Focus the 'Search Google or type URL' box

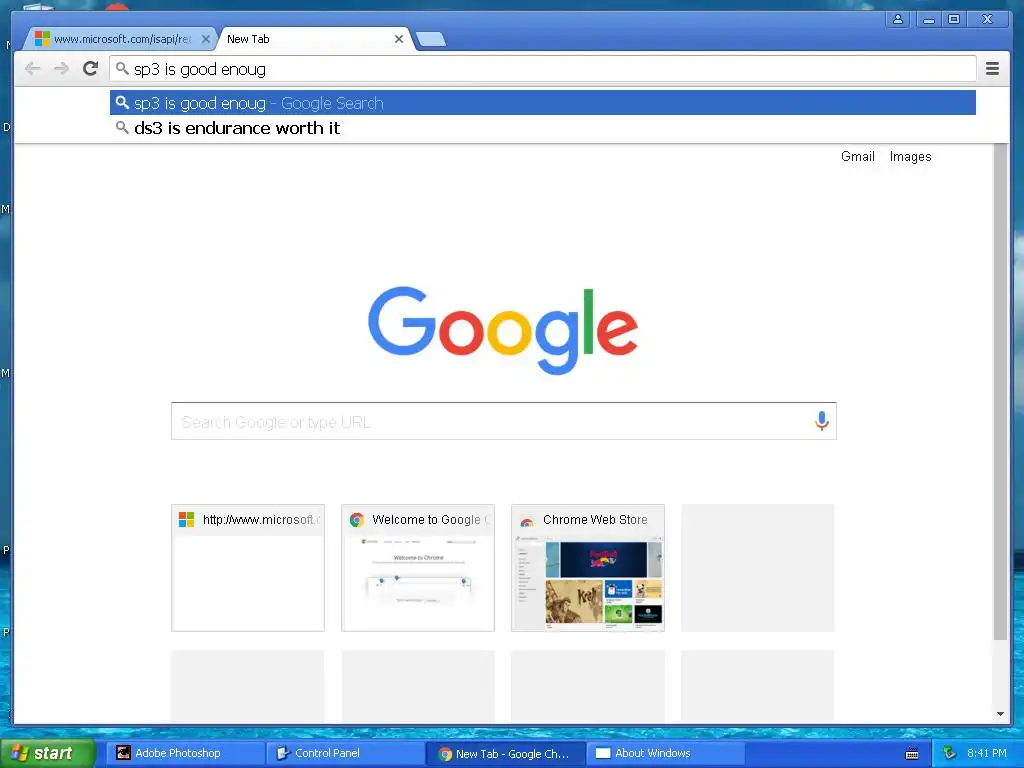[504, 421]
